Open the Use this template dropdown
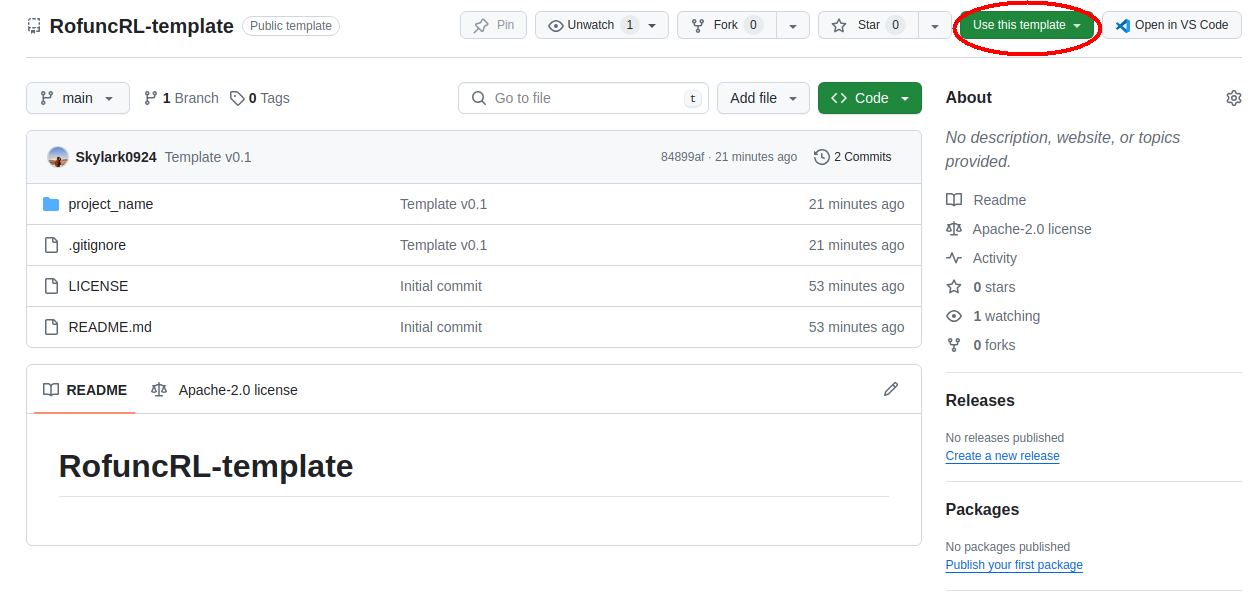 click(x=1027, y=25)
